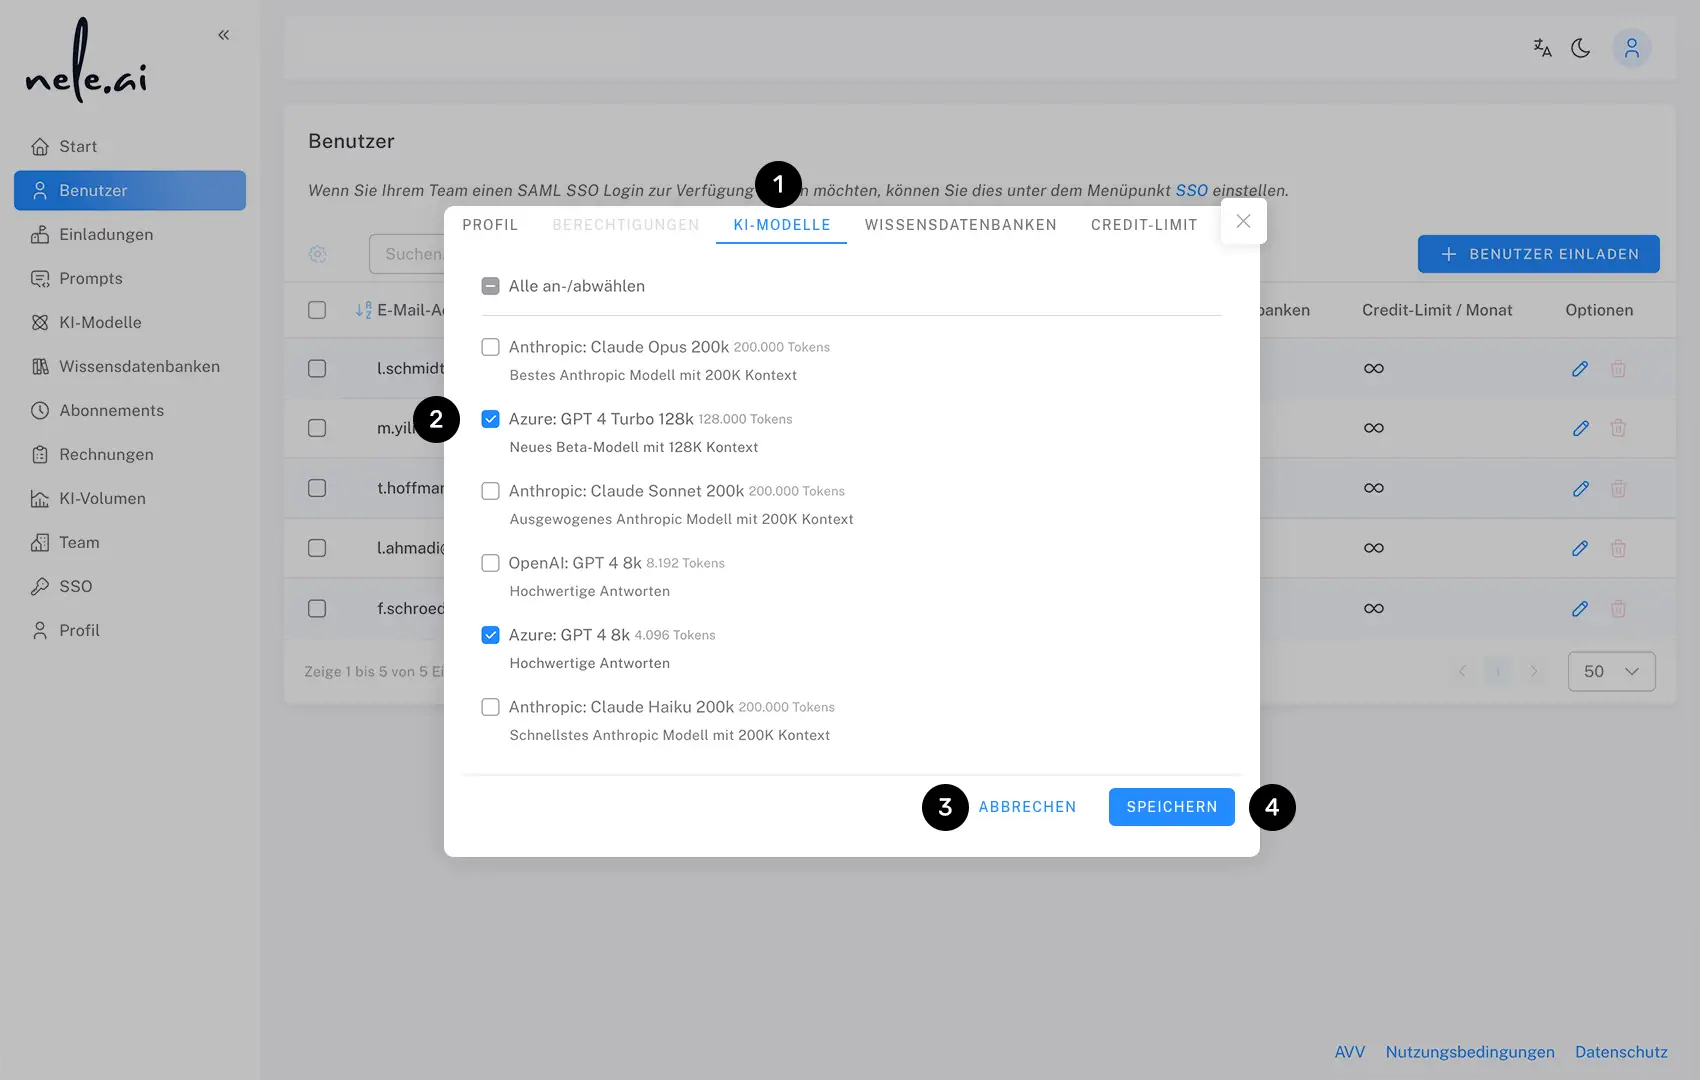
Task: Select the m.yil row checkbox
Action: point(317,428)
